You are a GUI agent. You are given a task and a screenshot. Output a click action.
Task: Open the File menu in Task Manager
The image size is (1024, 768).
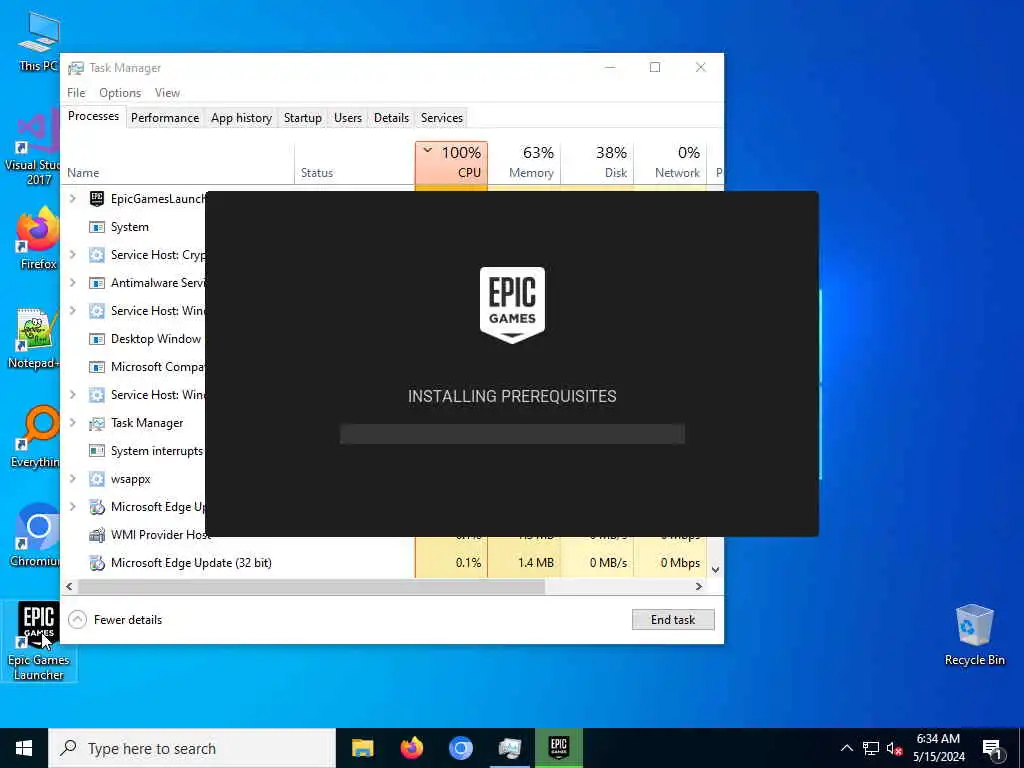point(76,93)
